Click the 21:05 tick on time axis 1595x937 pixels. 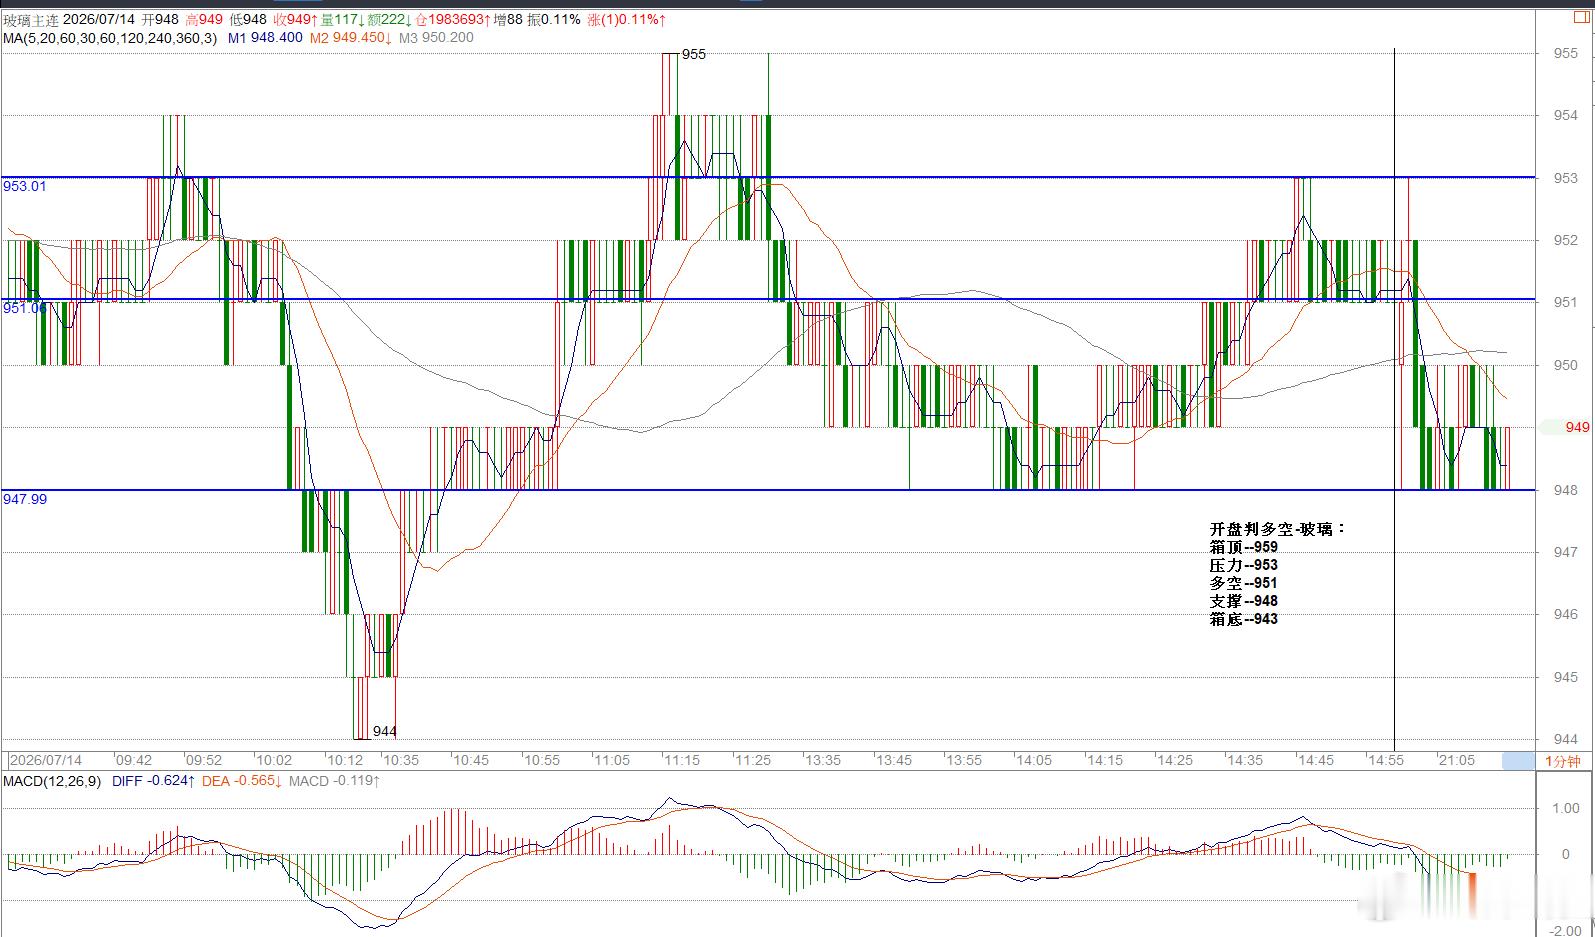point(1457,761)
